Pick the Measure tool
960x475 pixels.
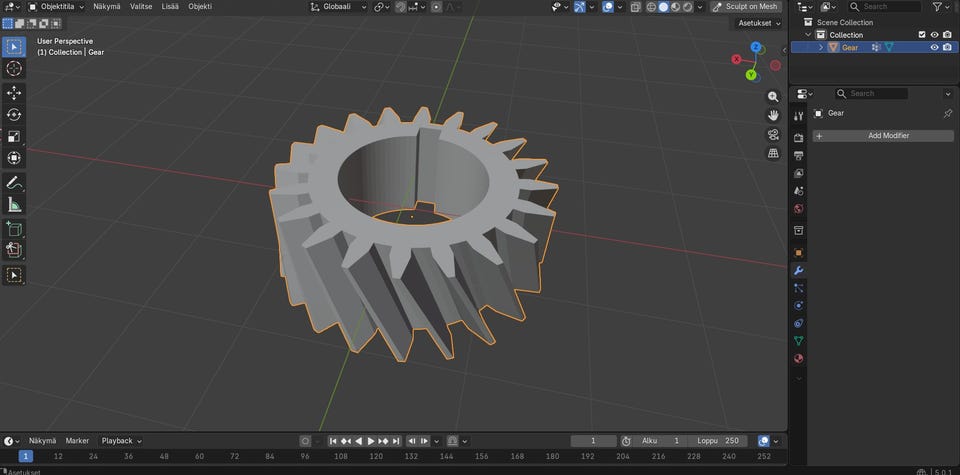14,205
